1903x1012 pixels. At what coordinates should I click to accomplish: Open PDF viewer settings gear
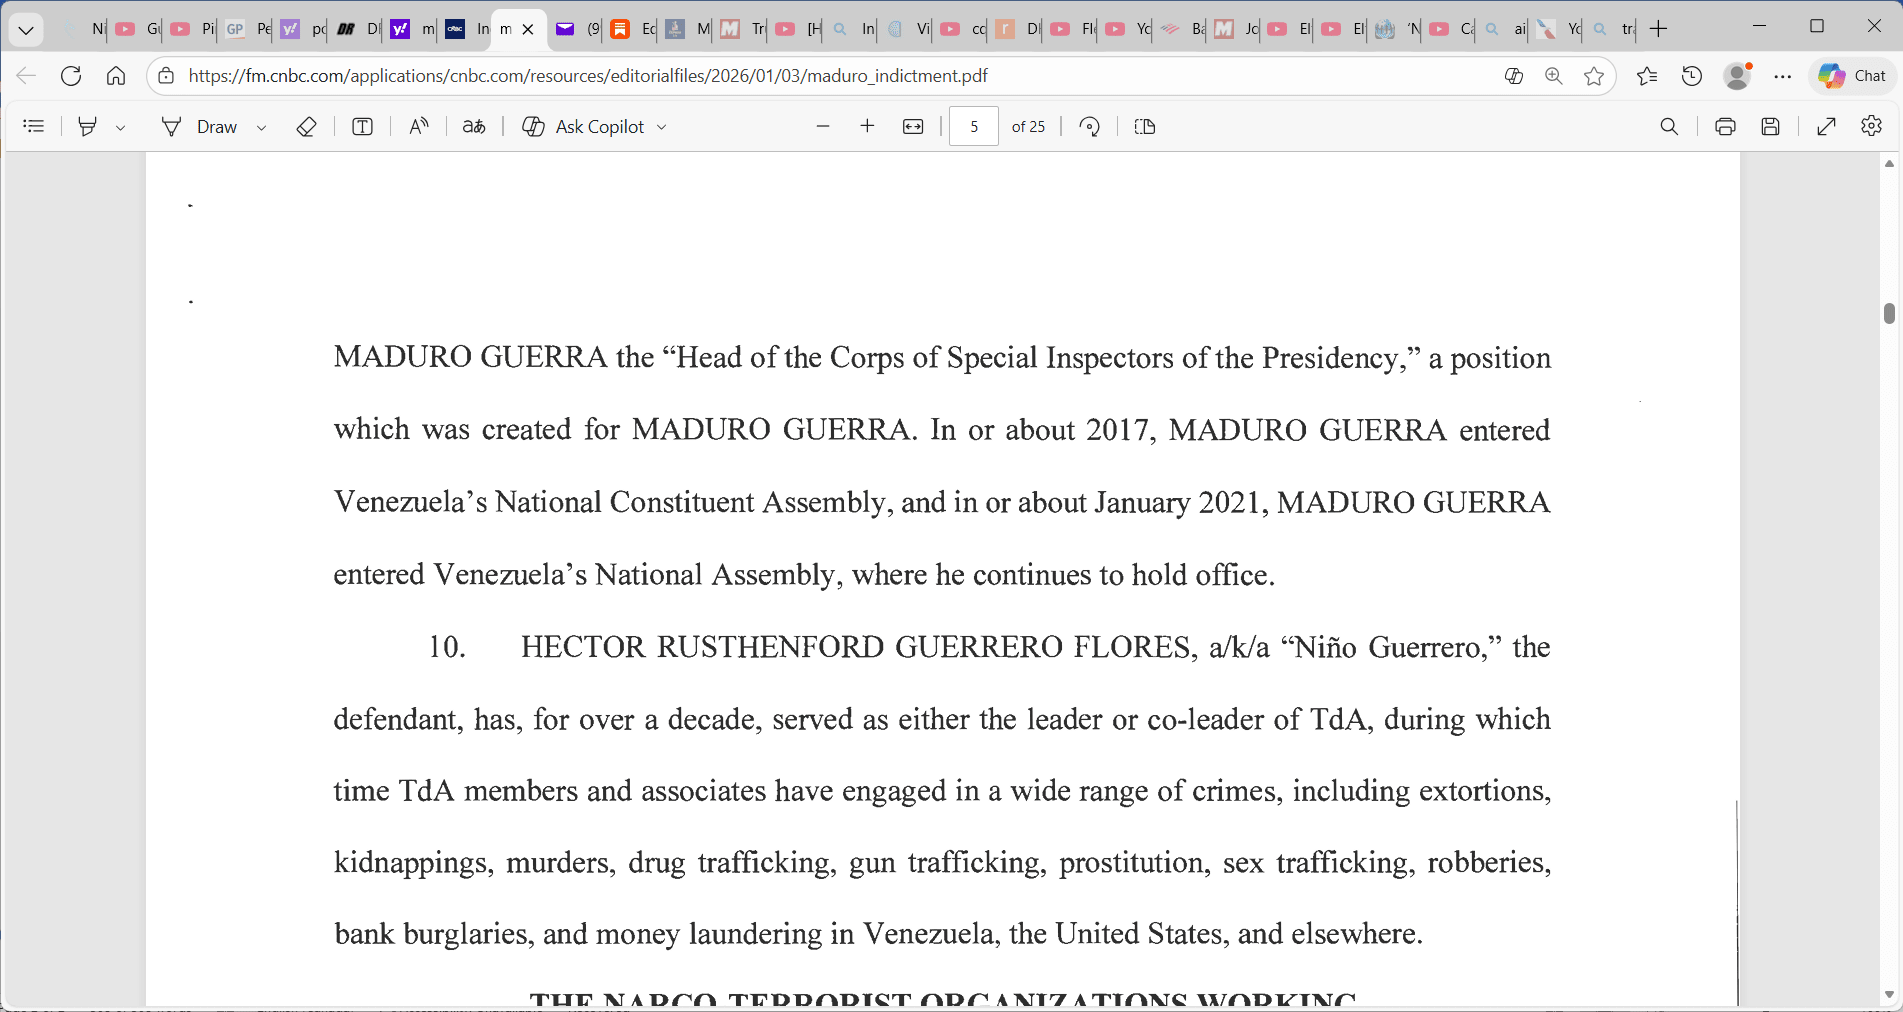(x=1872, y=126)
